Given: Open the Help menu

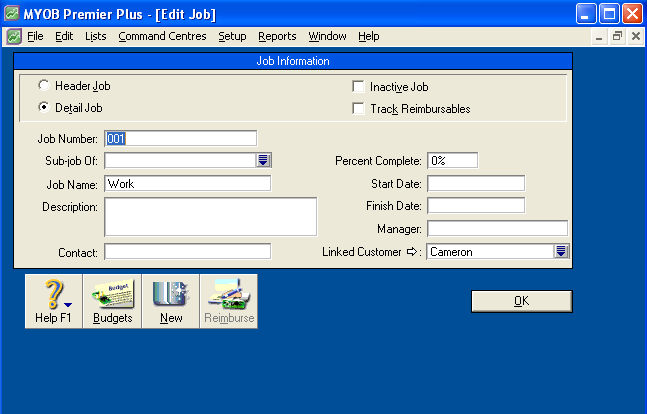Looking at the screenshot, I should pos(368,36).
